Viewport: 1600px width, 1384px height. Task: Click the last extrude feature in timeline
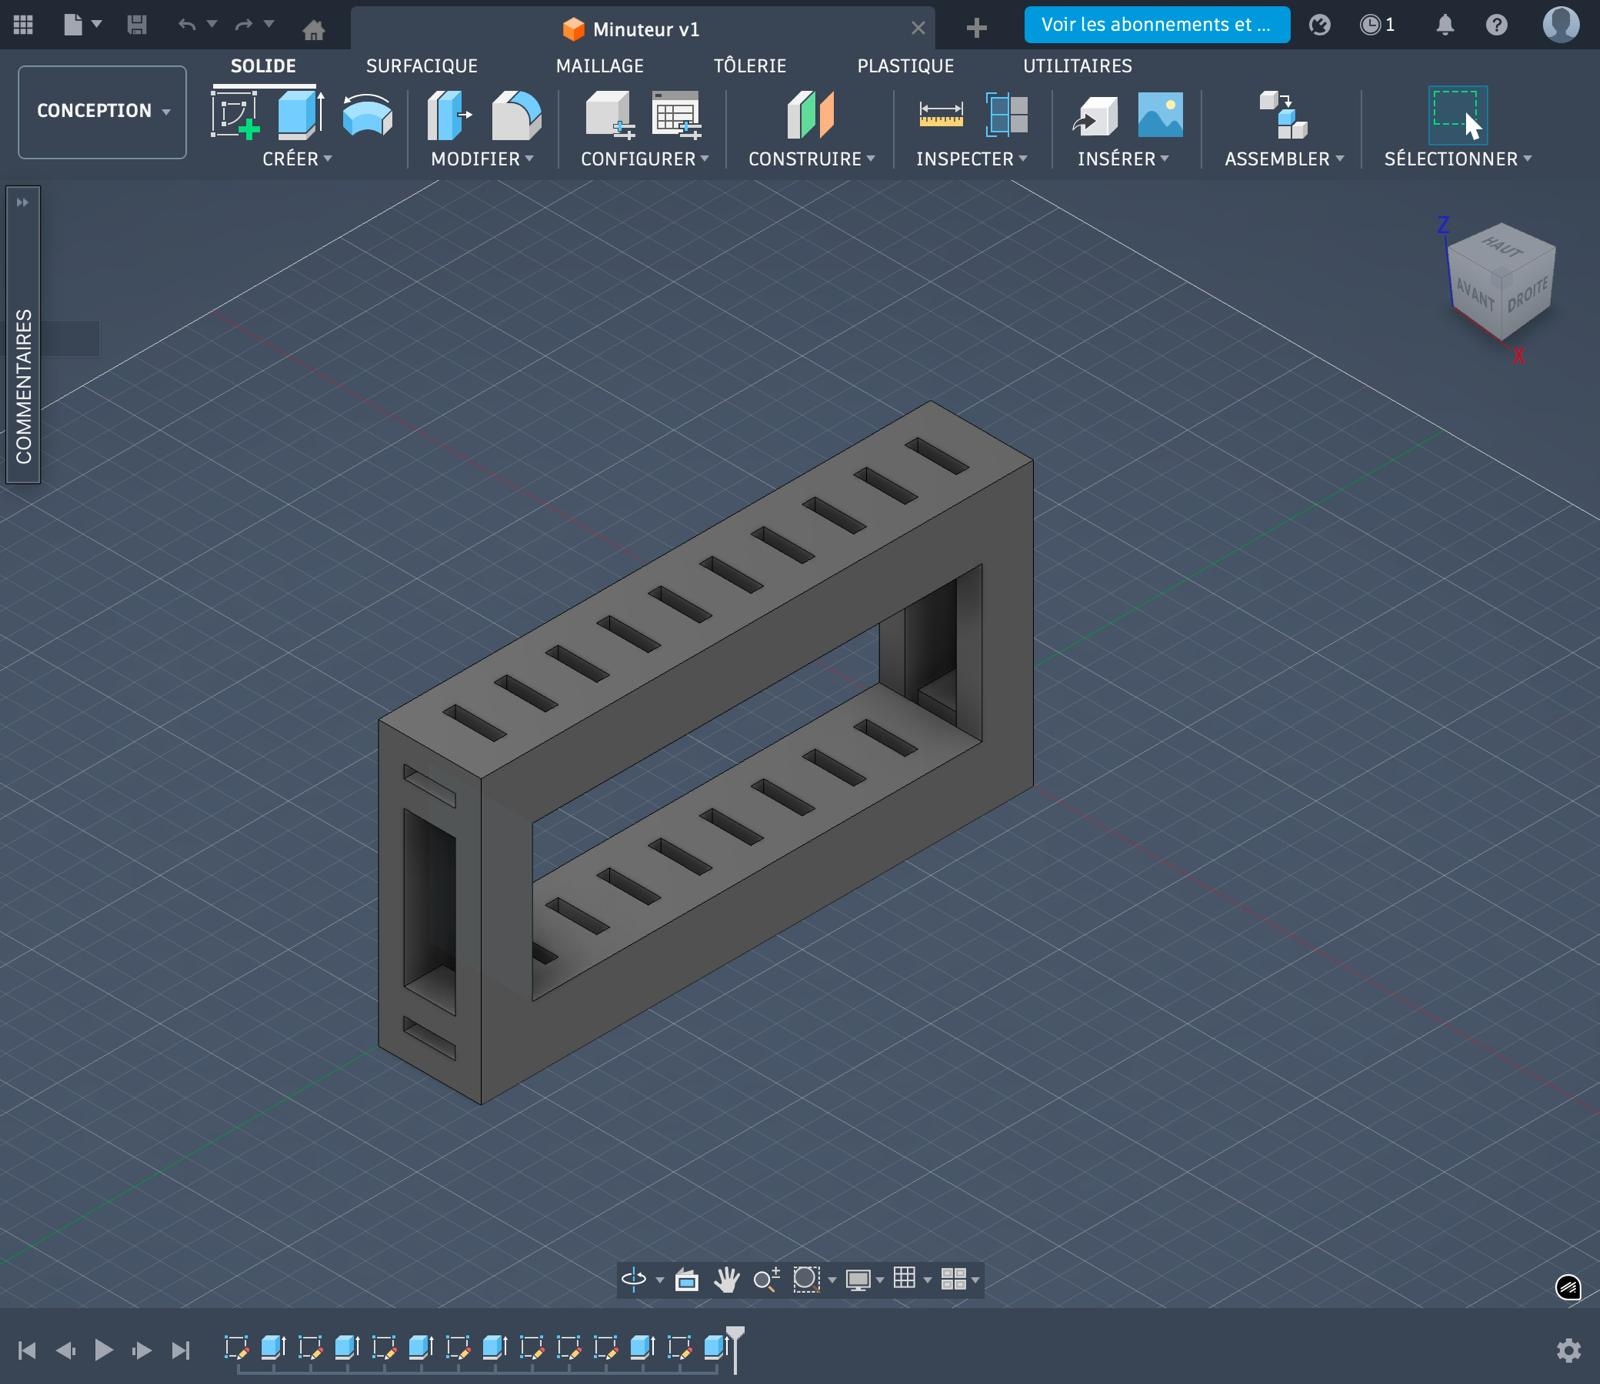pyautogui.click(x=715, y=1348)
